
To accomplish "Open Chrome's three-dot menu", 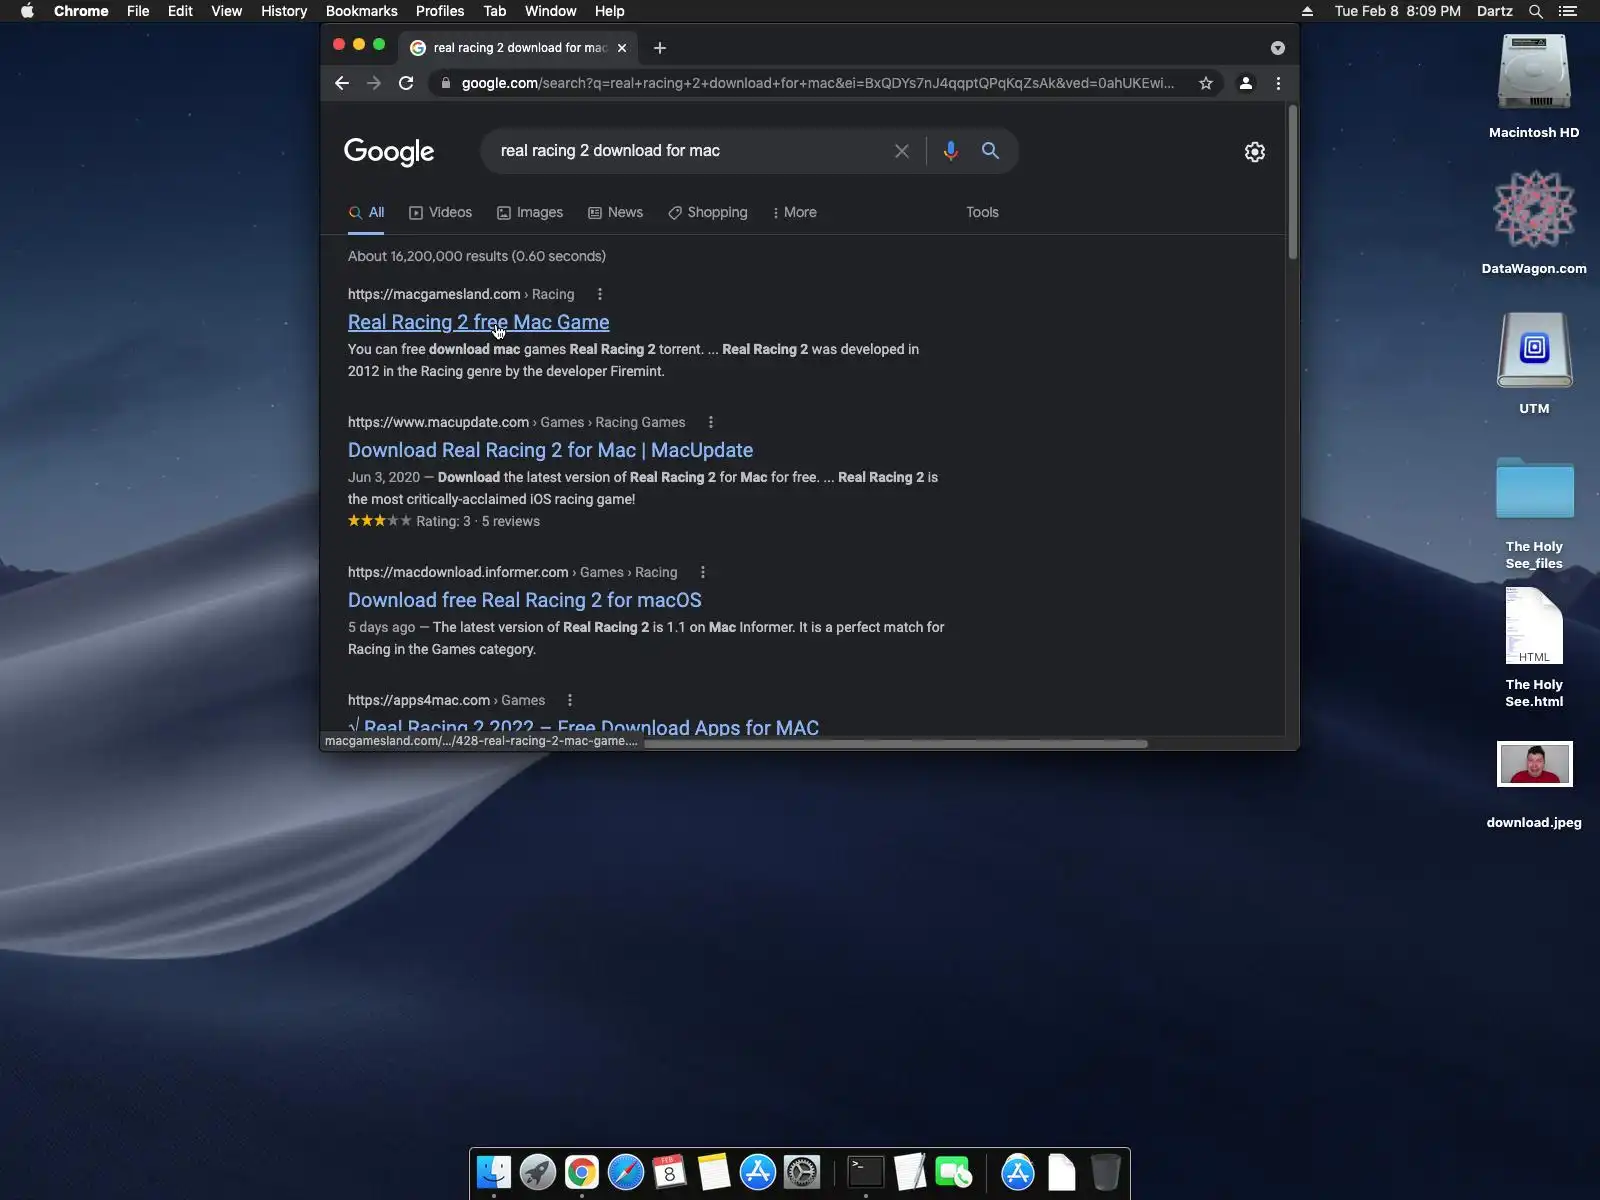I will point(1278,83).
